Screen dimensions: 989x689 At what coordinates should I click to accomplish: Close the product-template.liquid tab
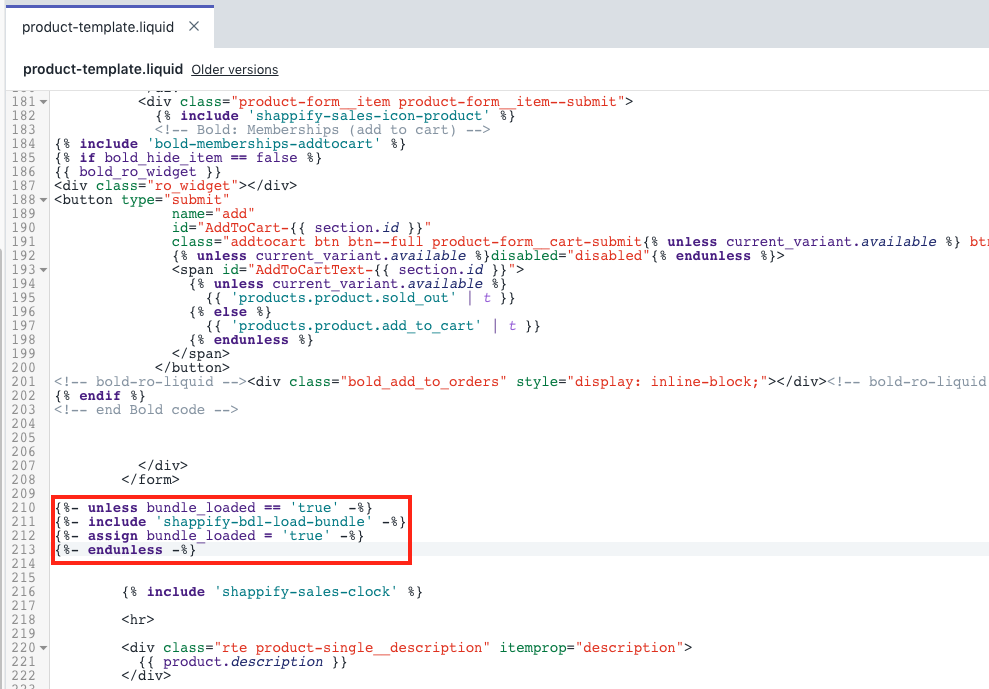(194, 26)
